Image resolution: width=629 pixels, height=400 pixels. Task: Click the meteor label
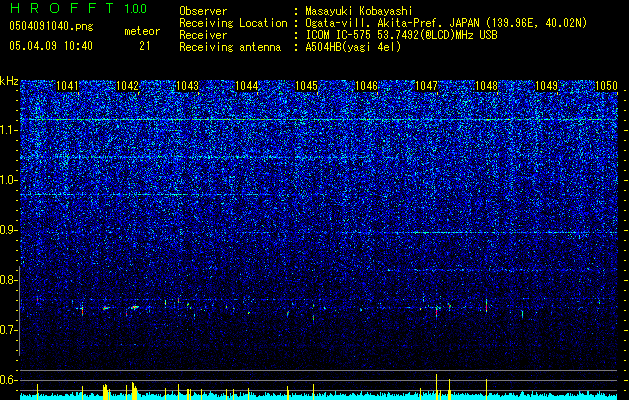pos(142,31)
